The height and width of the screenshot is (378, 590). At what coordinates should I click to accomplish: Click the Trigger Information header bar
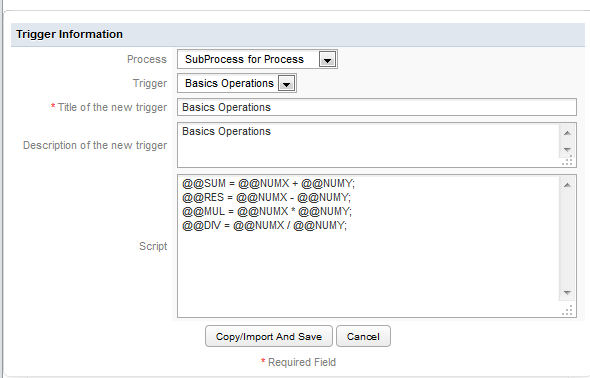(298, 35)
